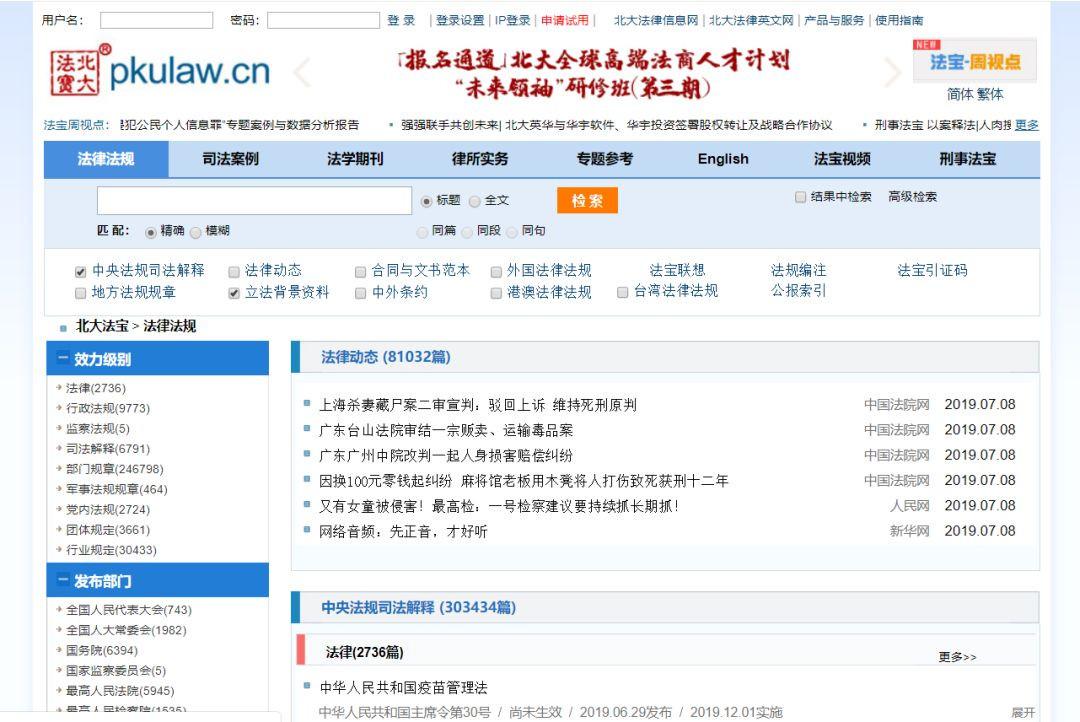The width and height of the screenshot is (1080, 722).
Task: Open 北大法律信息网 link
Action: pos(656,21)
